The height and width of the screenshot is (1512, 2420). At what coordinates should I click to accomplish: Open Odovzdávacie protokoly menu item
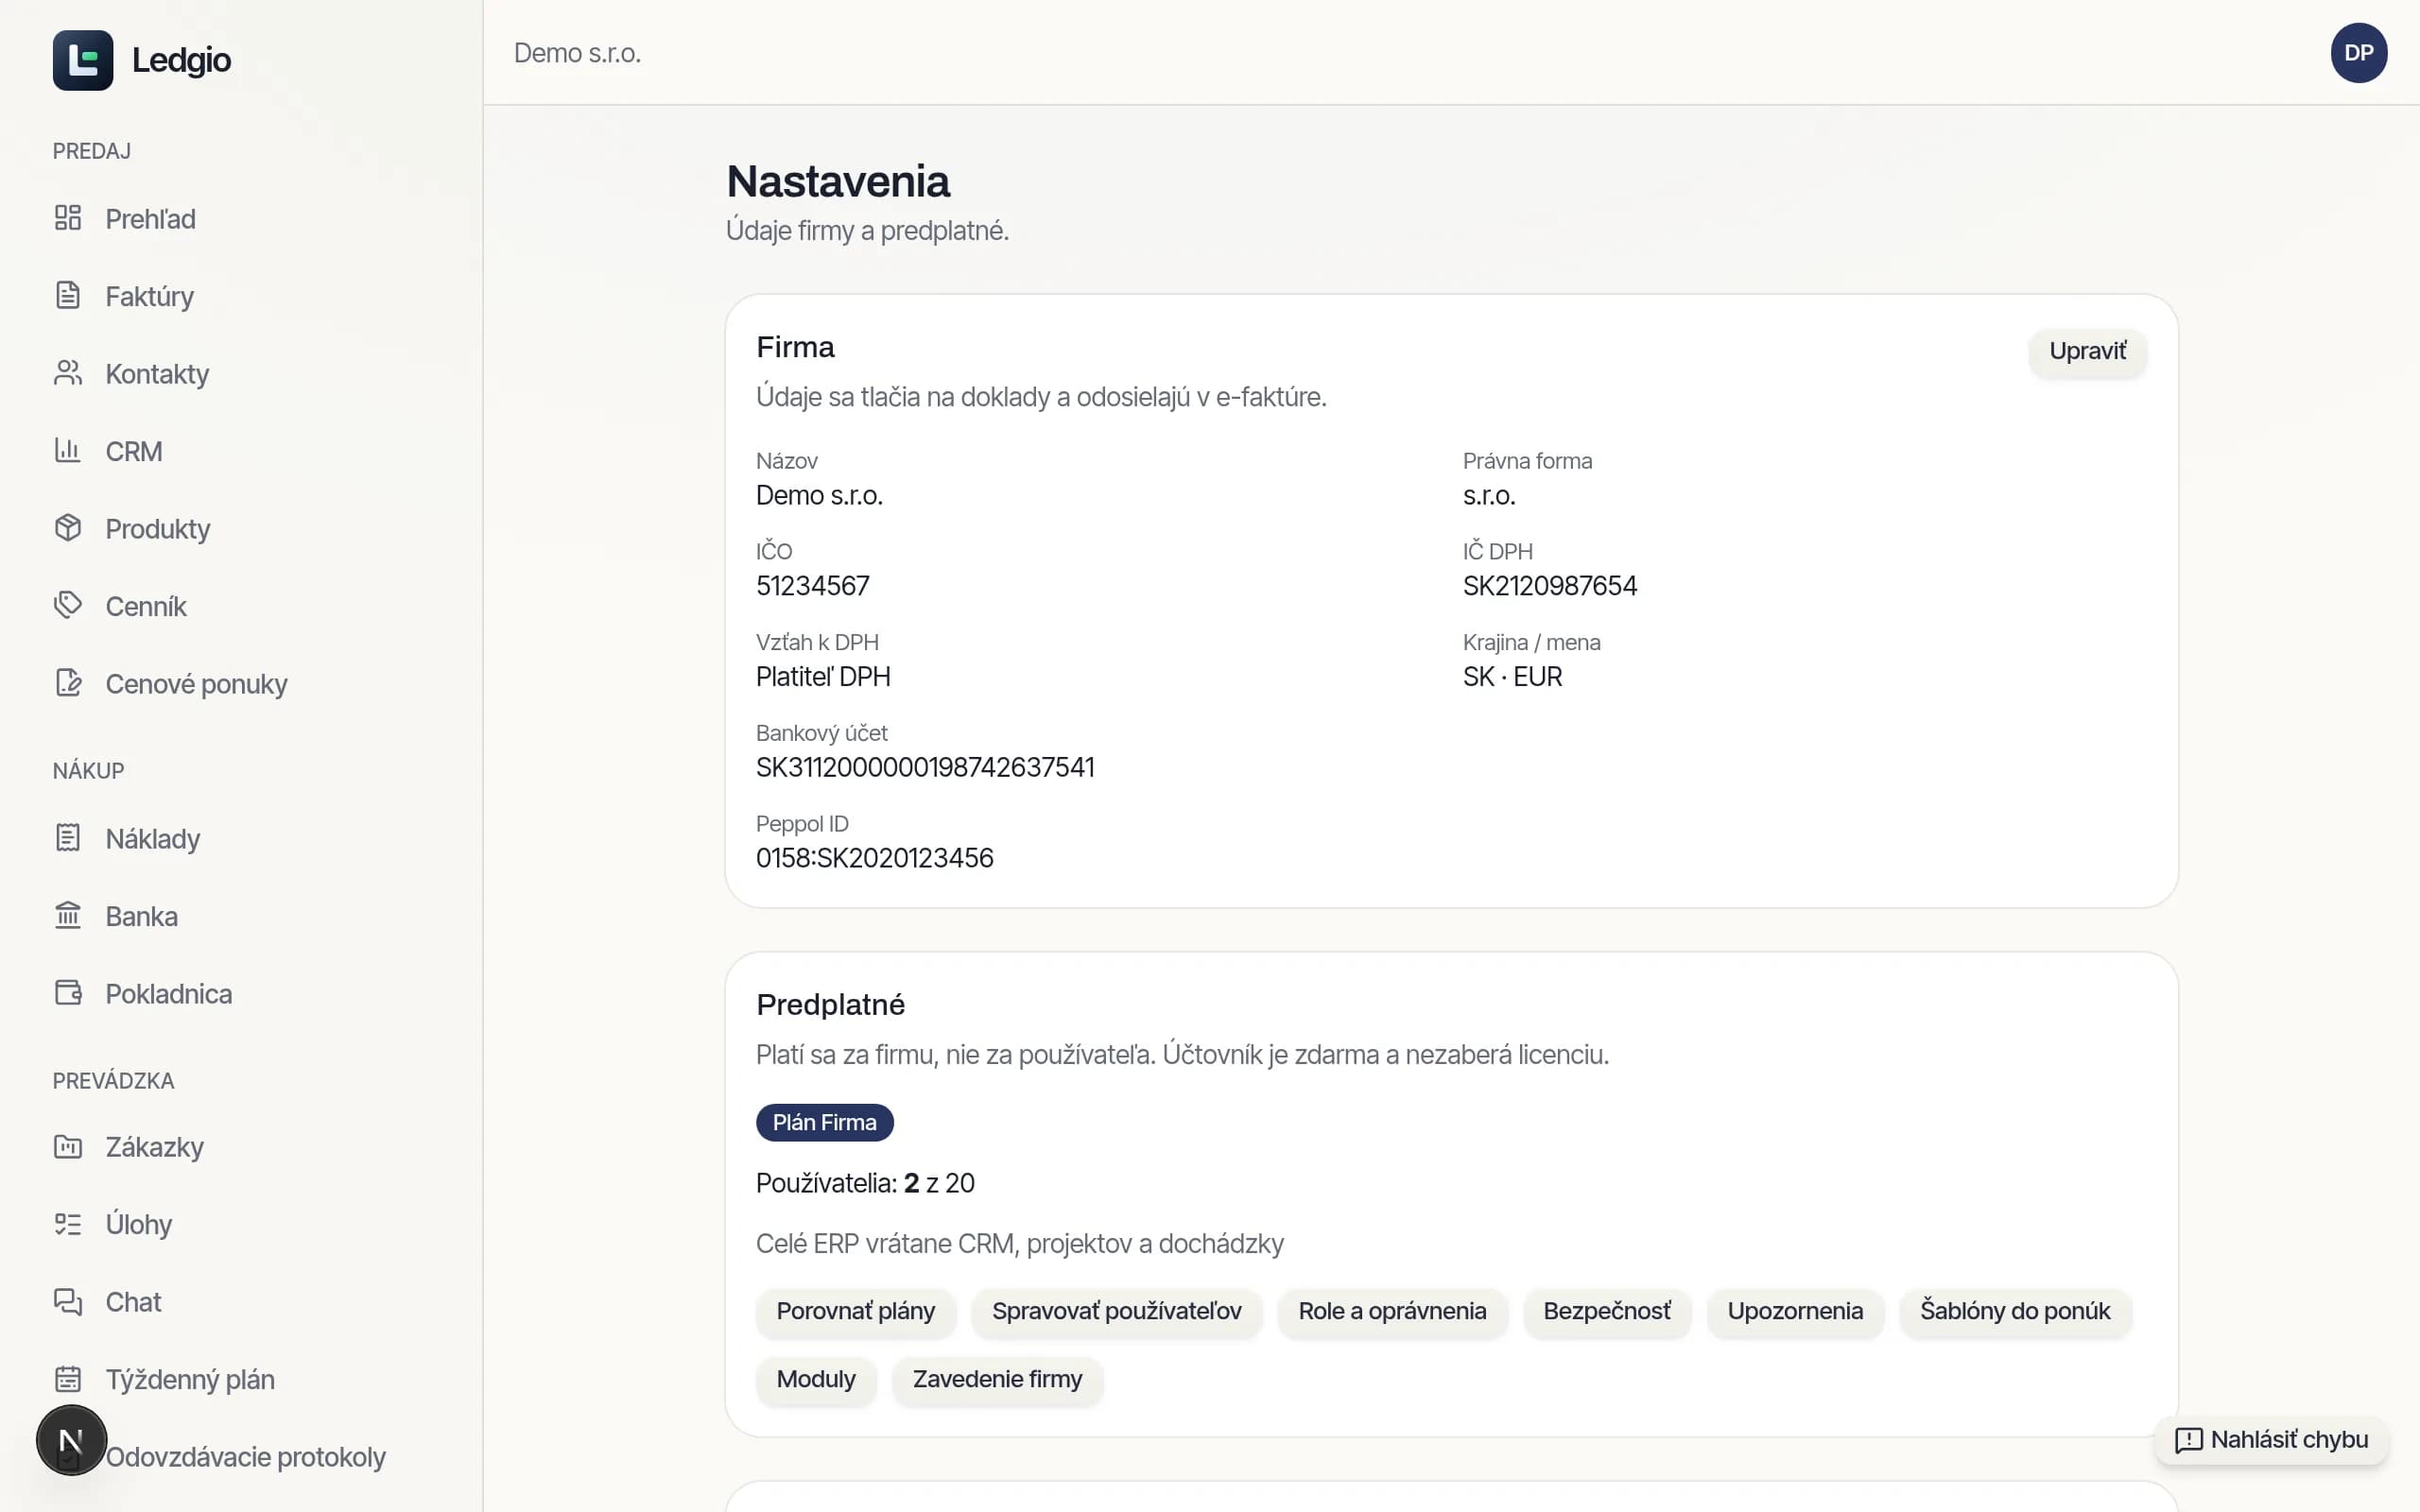pos(245,1457)
